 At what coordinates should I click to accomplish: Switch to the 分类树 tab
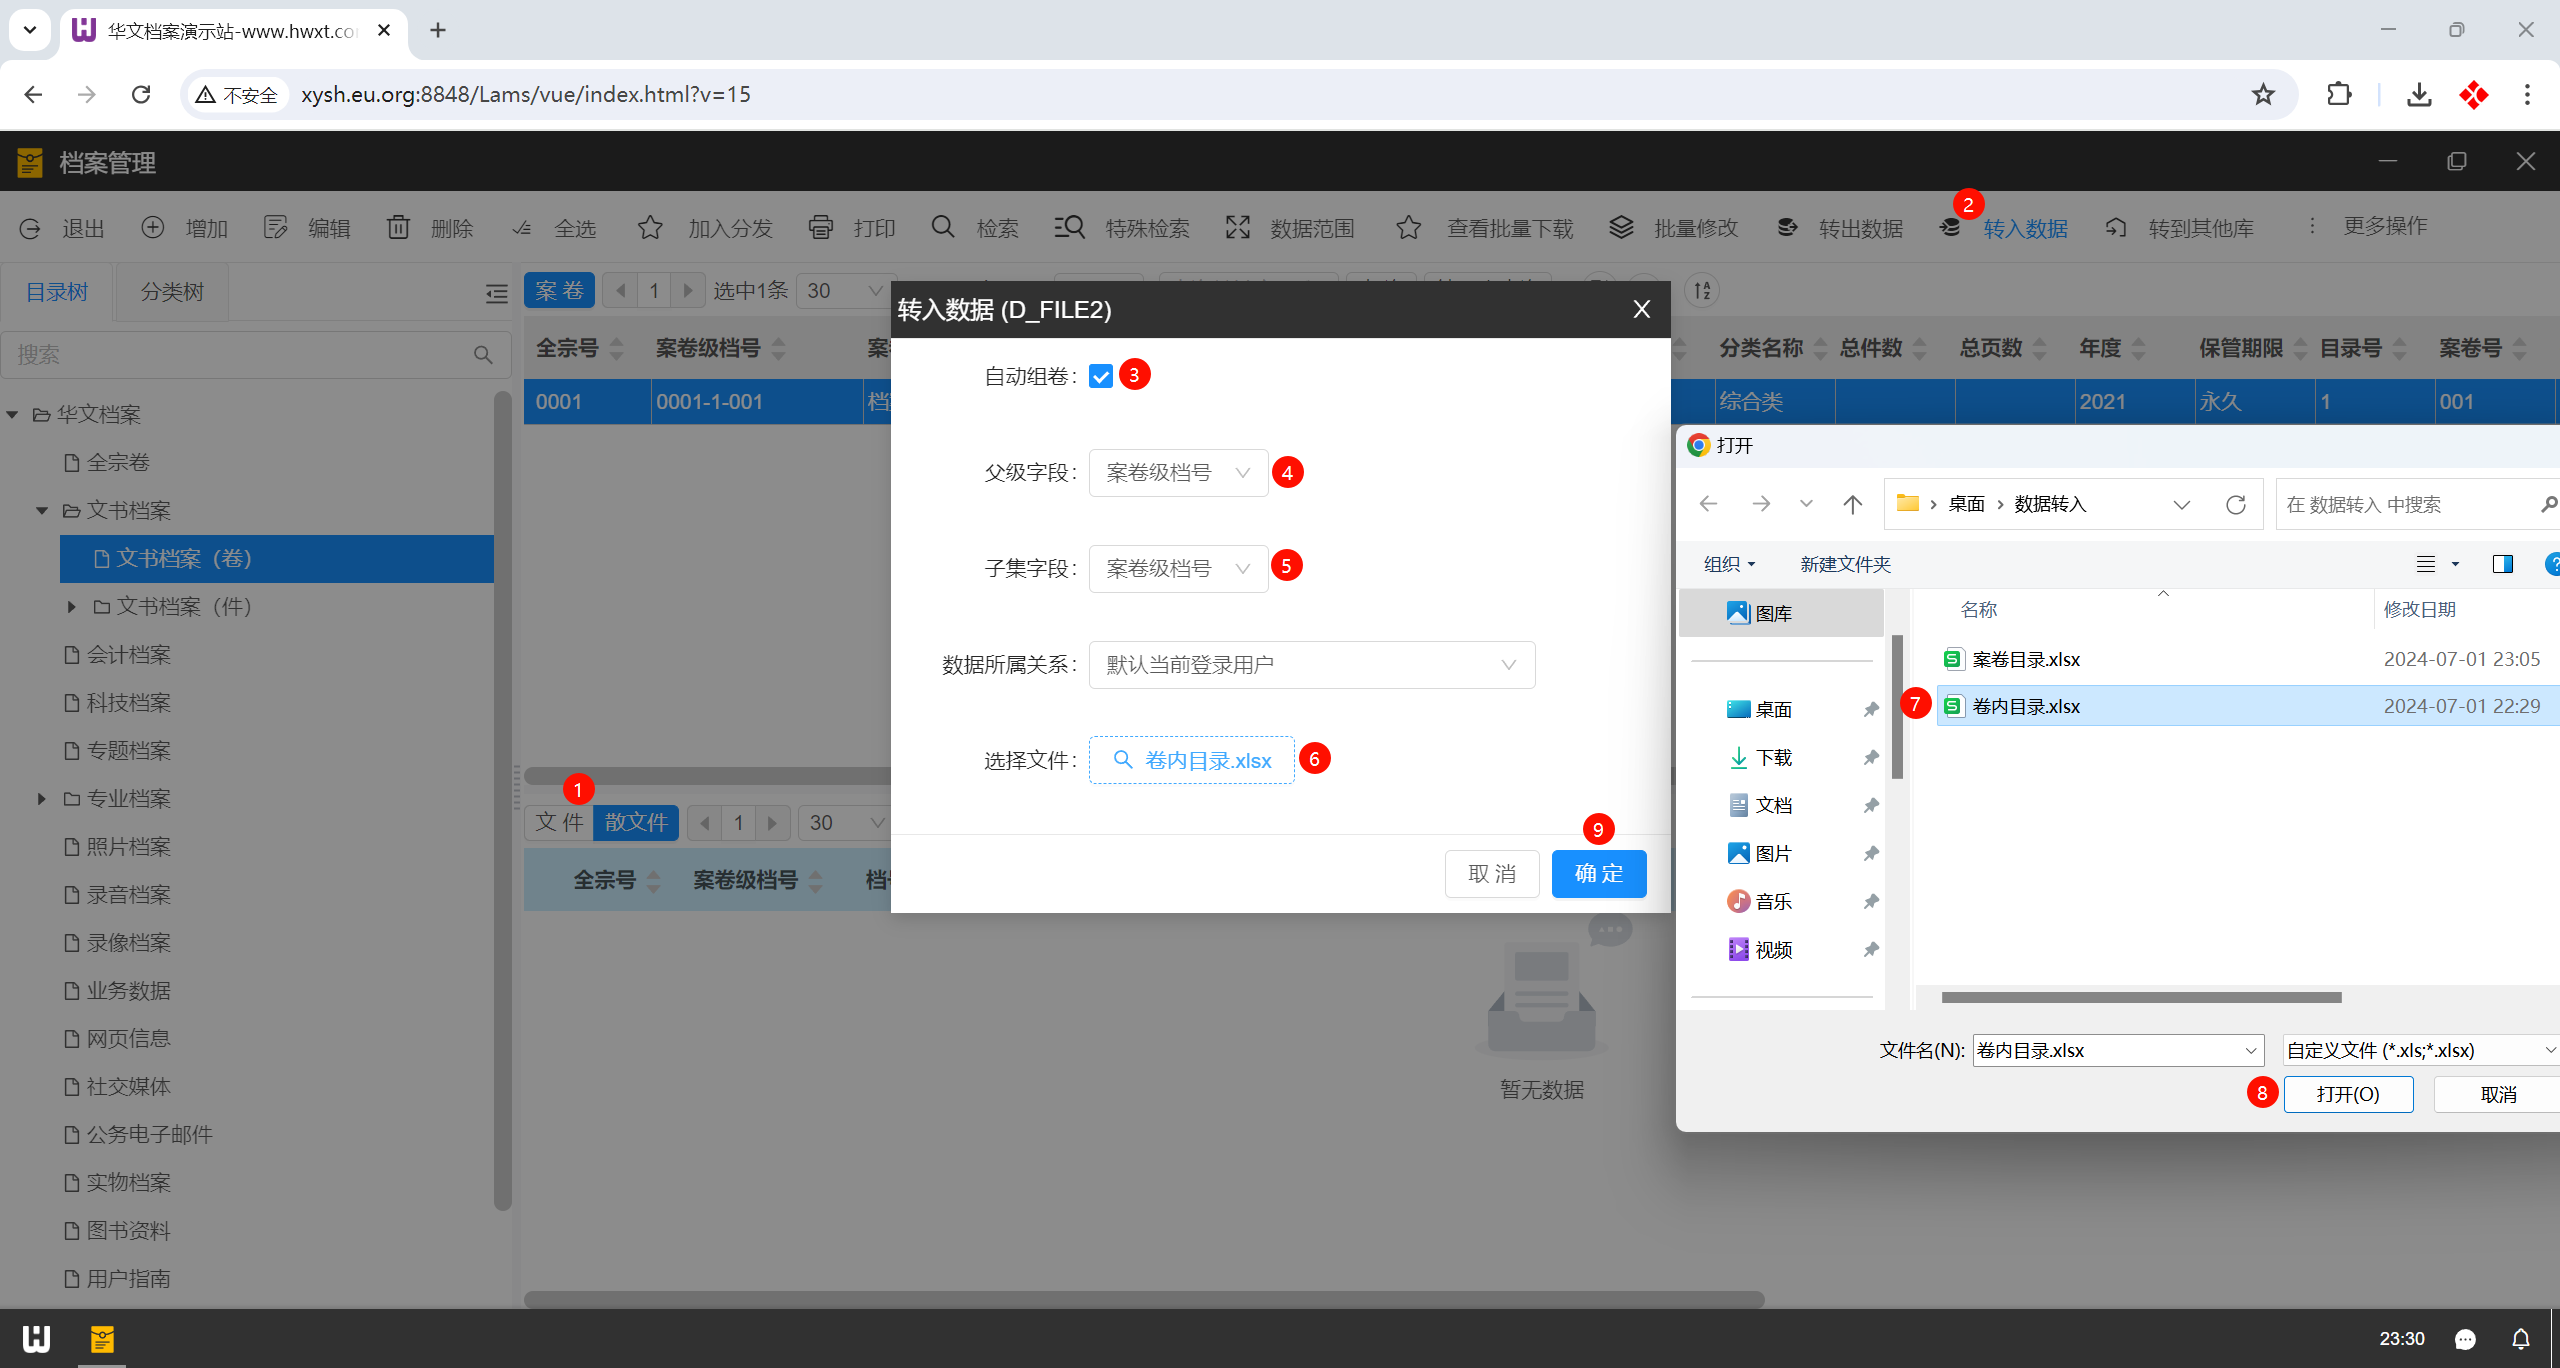(172, 292)
